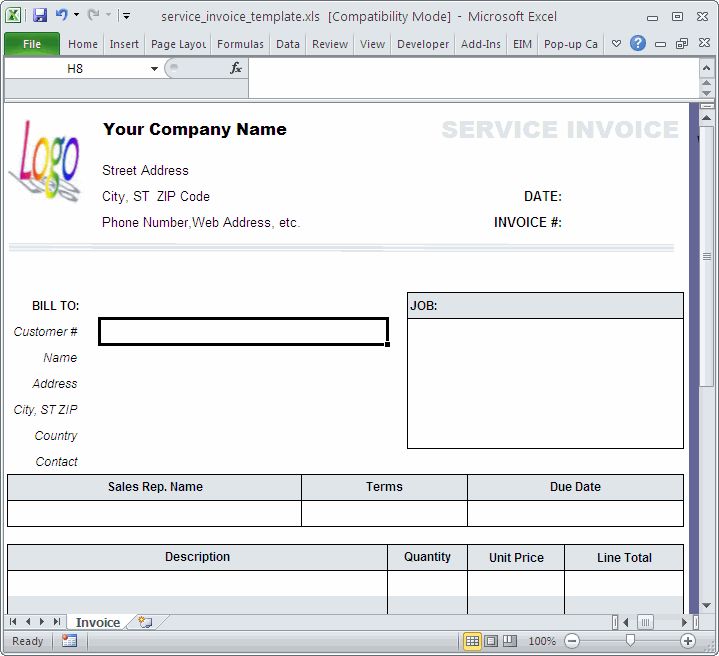This screenshot has width=719, height=656.
Task: Click the horizontal scrollbar right arrow
Action: tap(685, 622)
